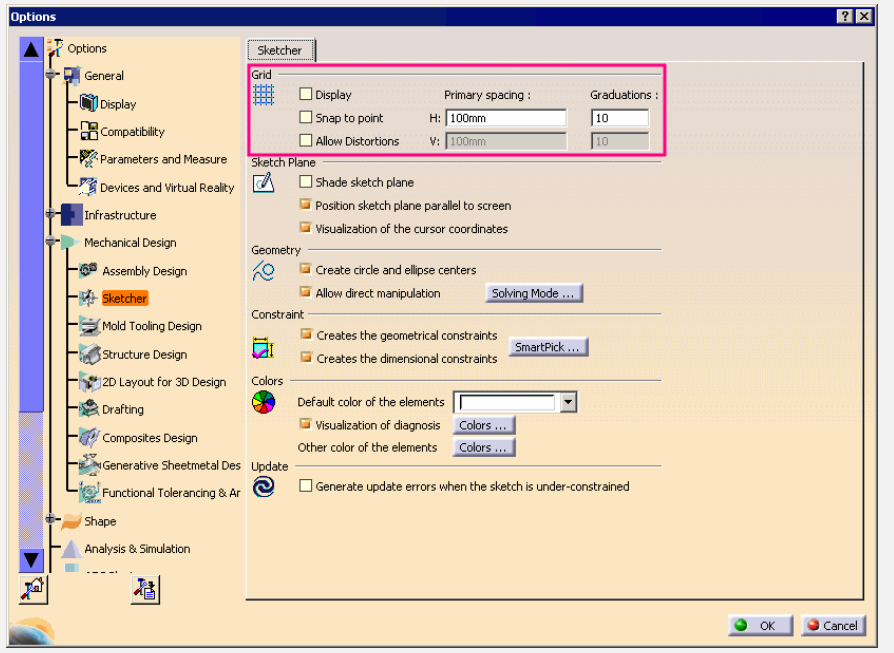Select Sketcher in the options tree
This screenshot has width=894, height=653.
pos(124,298)
